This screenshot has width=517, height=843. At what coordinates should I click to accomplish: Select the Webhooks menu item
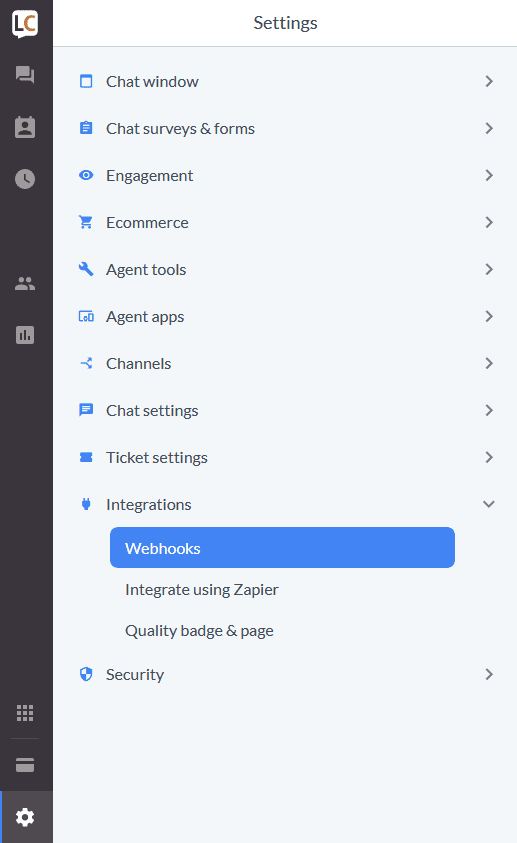click(x=282, y=547)
